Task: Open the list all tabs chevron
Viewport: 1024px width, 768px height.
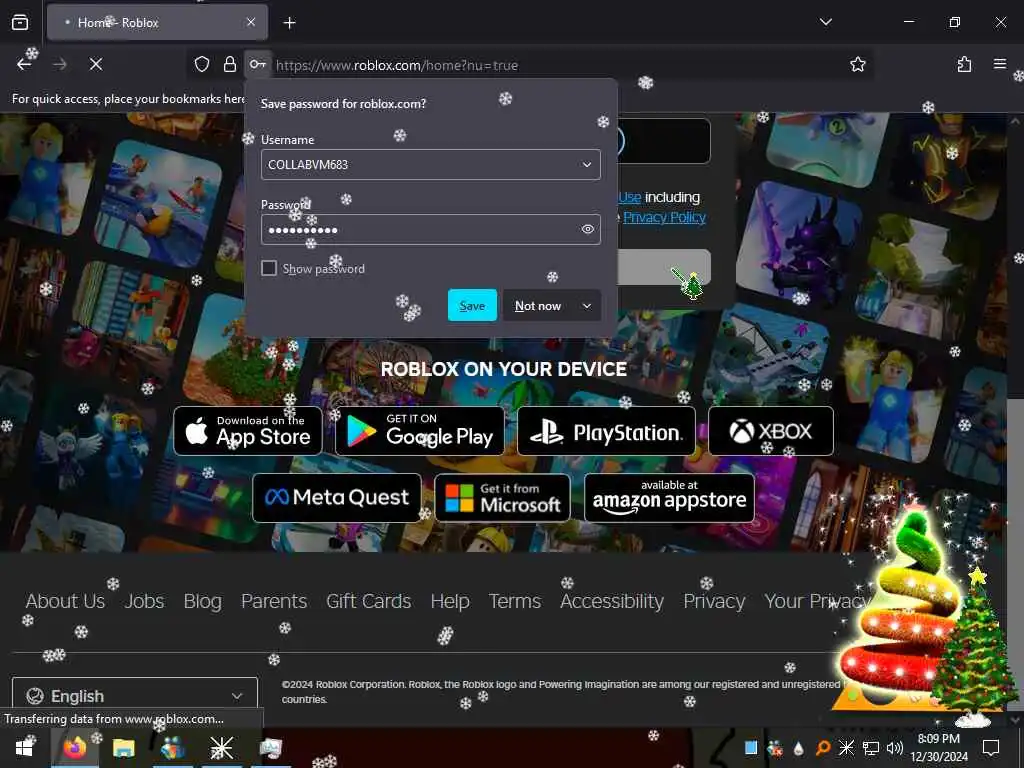Action: tap(825, 22)
